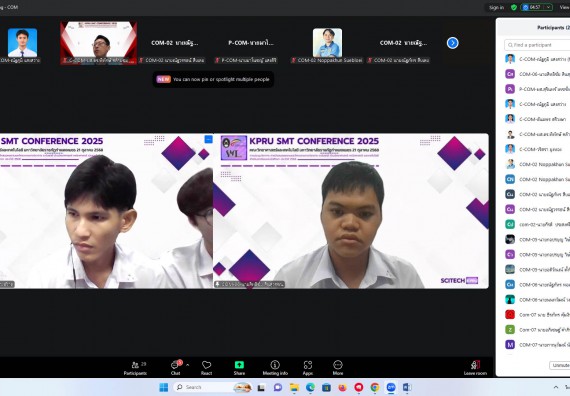Open the Participants panel button in the toolbar
The height and width of the screenshot is (396, 570).
tap(135, 368)
